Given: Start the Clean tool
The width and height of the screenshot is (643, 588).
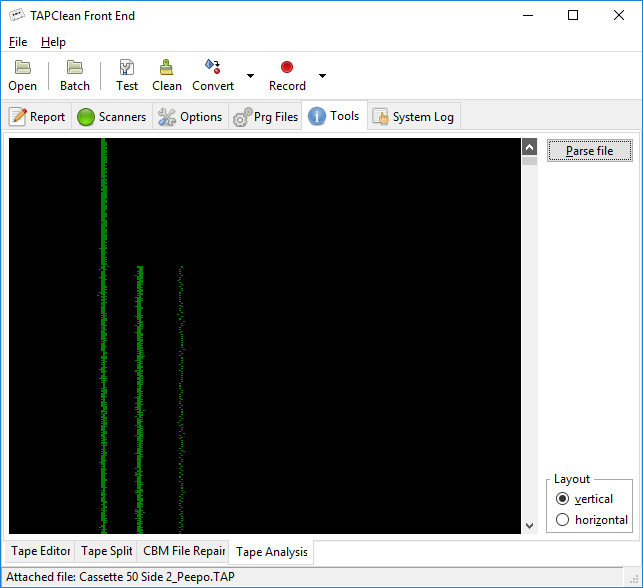Looking at the screenshot, I should click(166, 76).
